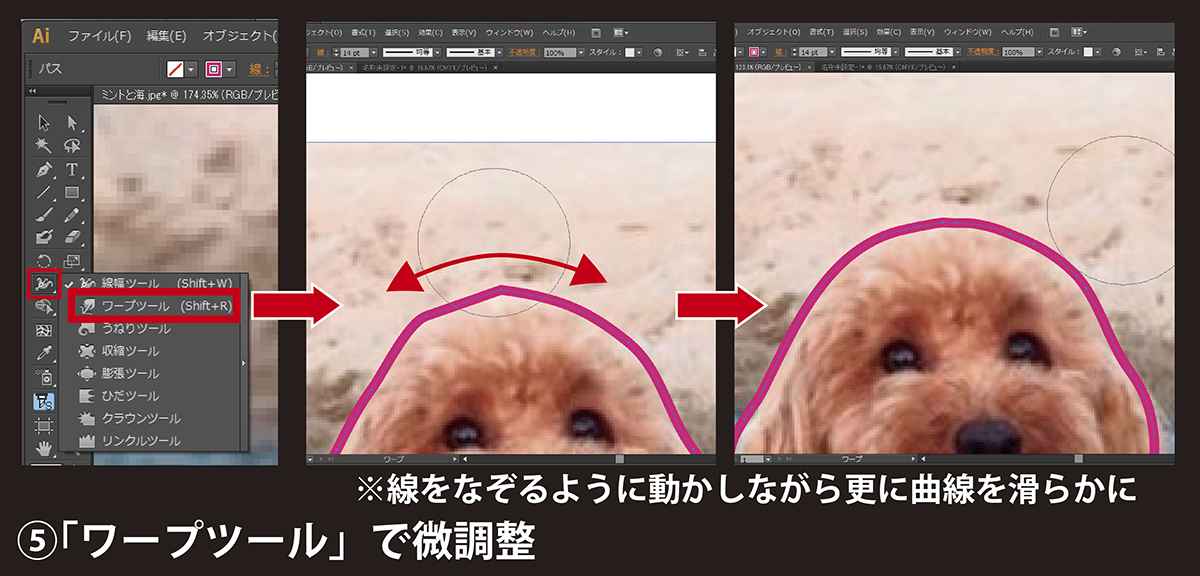Open fill swatch dropdown arrow in left control bar
This screenshot has height=576, width=1200.
[x=192, y=70]
